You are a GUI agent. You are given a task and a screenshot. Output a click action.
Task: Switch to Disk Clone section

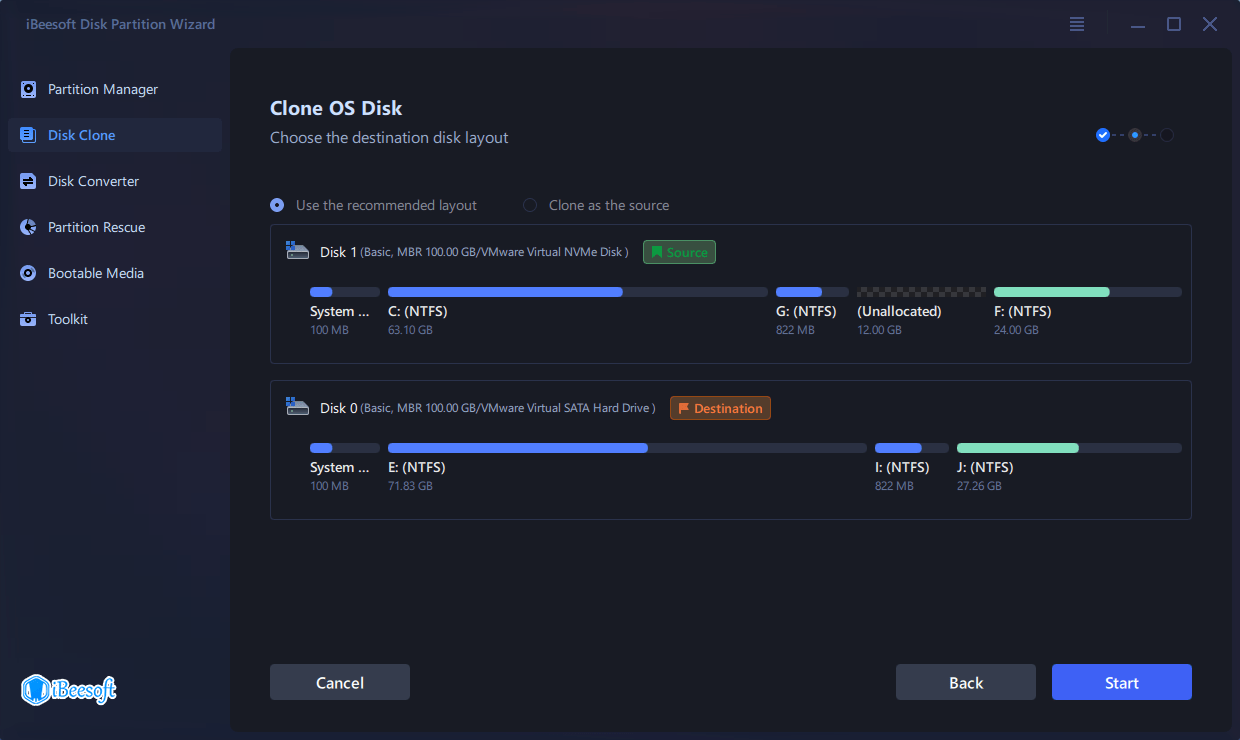(115, 135)
